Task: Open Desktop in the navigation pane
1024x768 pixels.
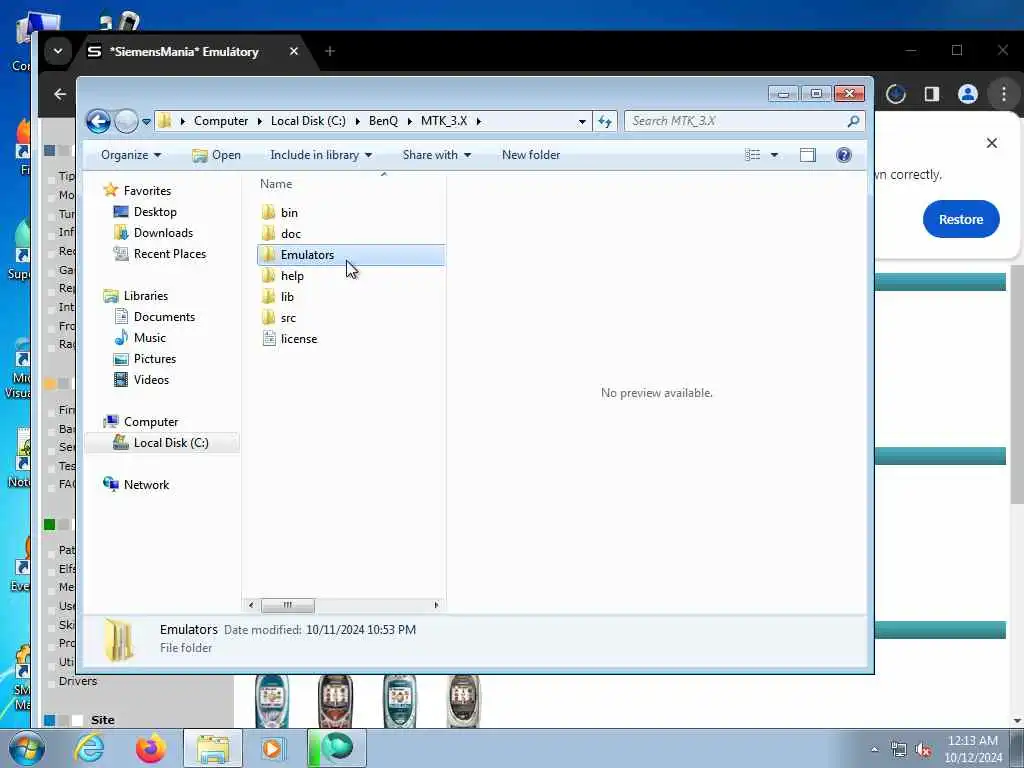Action: (x=155, y=212)
